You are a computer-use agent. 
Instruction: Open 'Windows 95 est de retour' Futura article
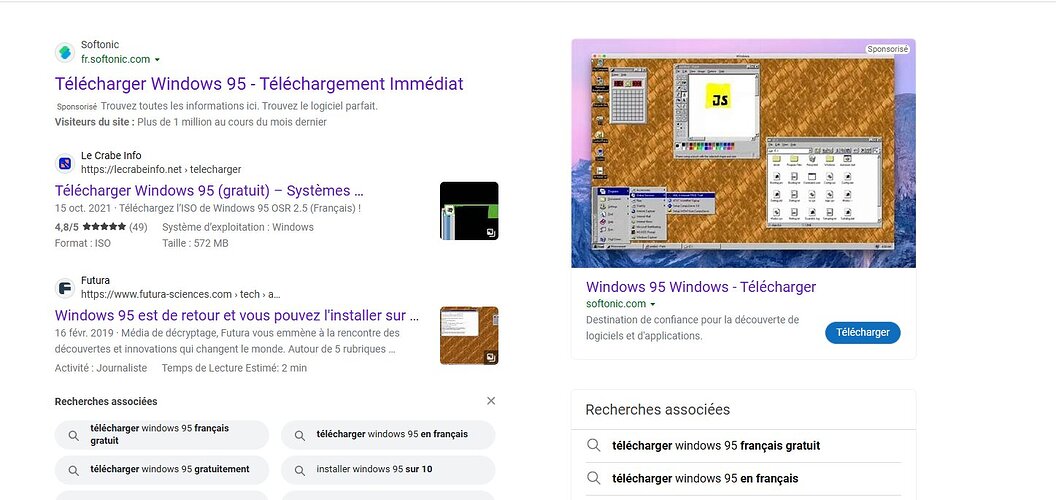236,315
